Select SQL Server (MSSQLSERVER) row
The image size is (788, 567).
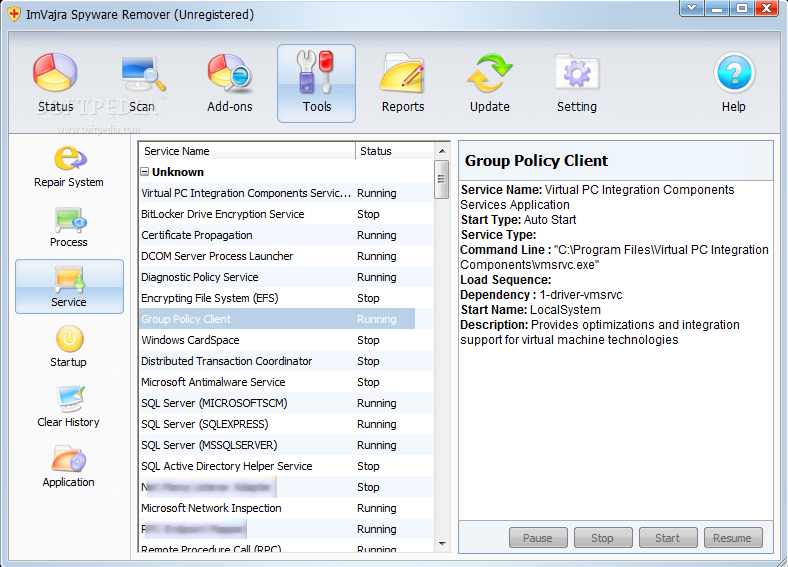click(x=286, y=445)
